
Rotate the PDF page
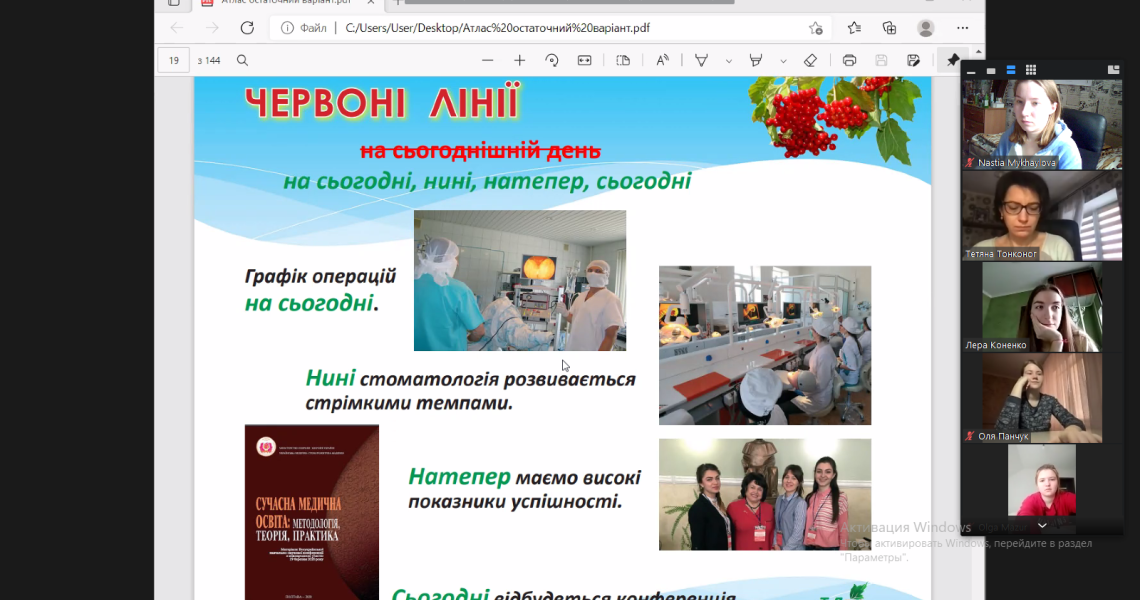coord(552,60)
